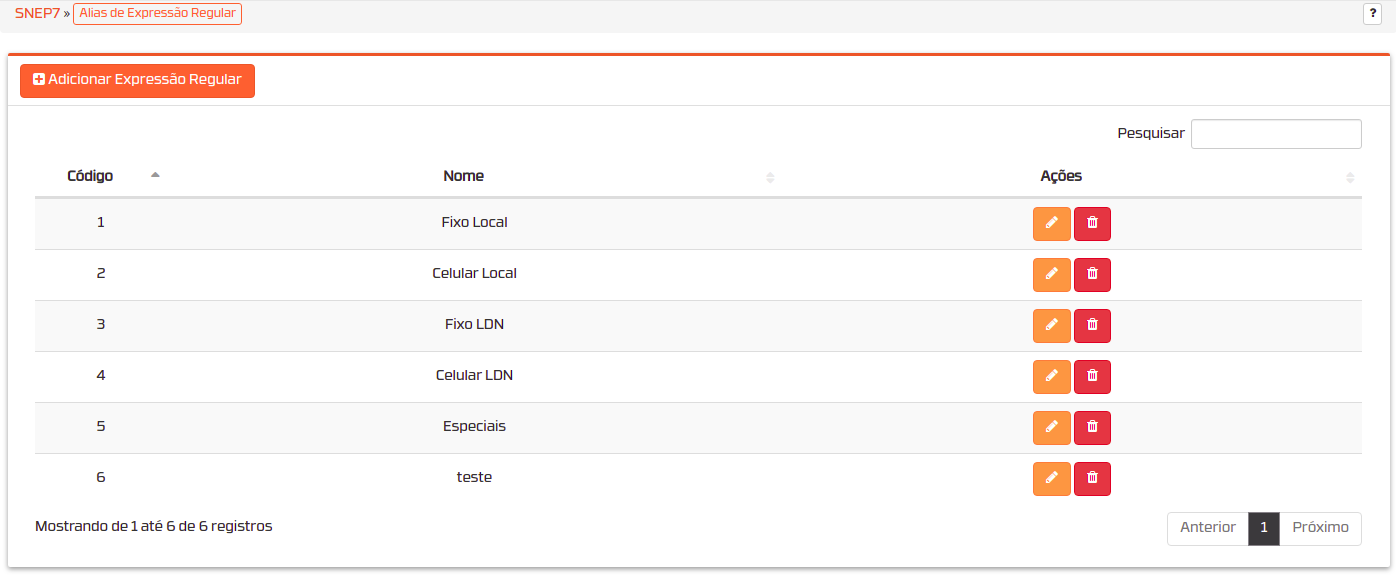The height and width of the screenshot is (575, 1396).
Task: Delete the Fixo Local entry using trash icon
Action: [1092, 224]
